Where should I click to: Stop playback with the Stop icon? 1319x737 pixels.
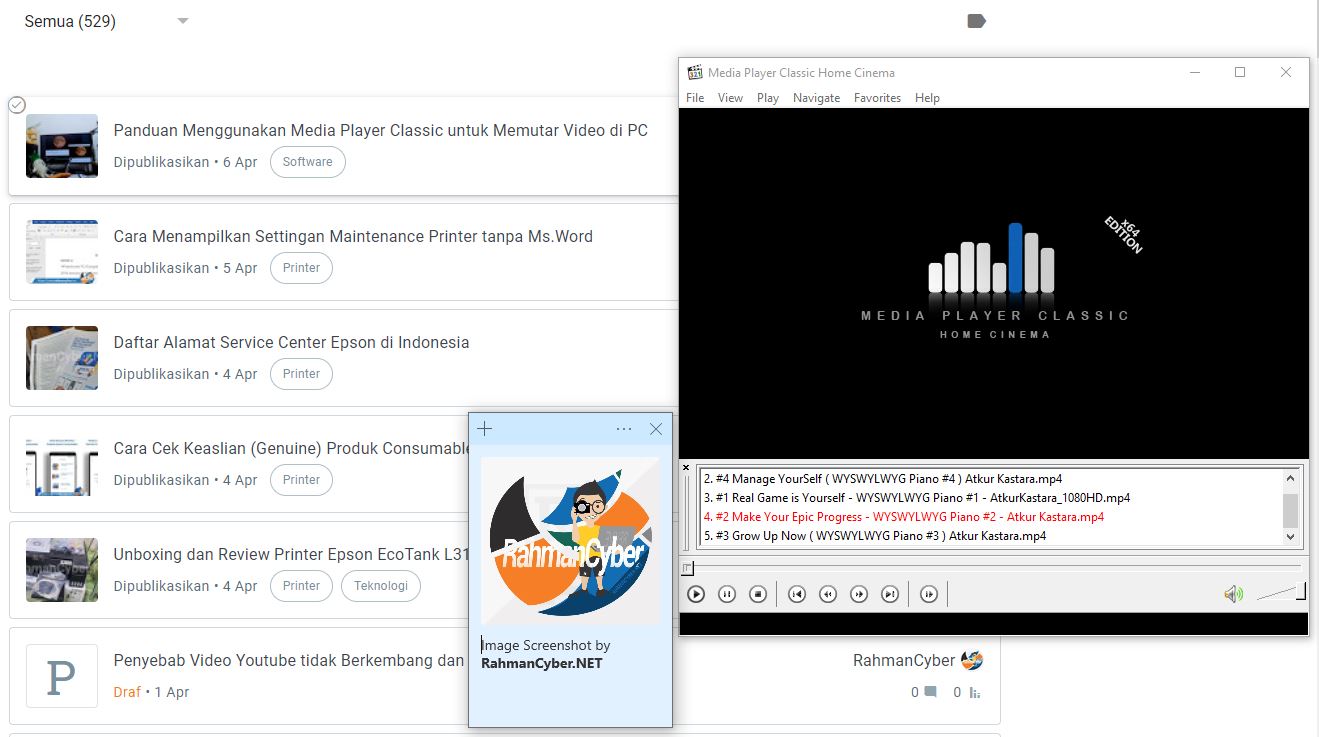coord(758,594)
